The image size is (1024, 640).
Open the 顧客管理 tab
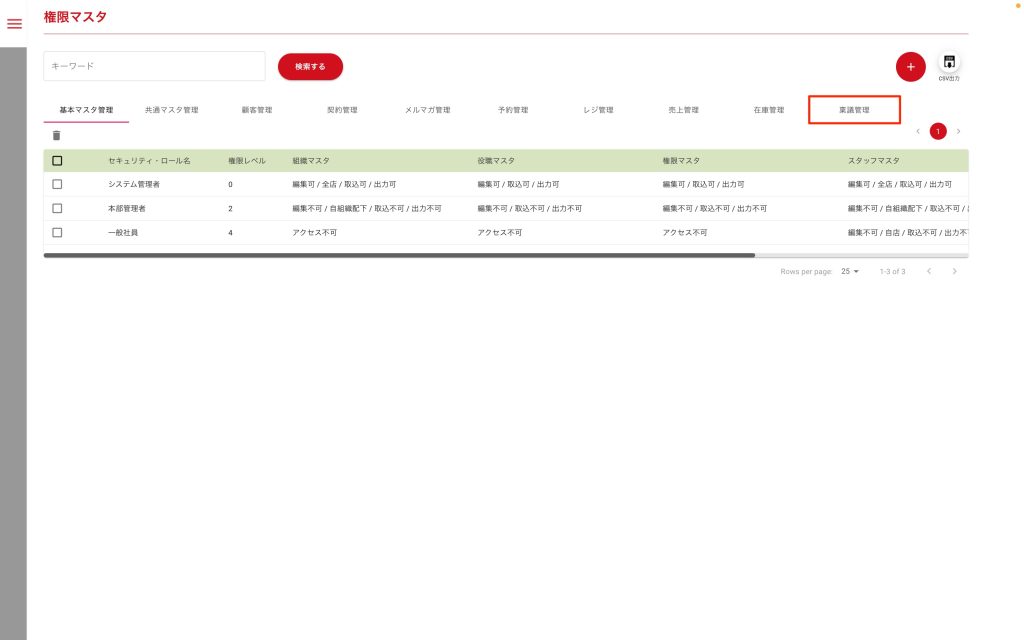click(x=257, y=110)
